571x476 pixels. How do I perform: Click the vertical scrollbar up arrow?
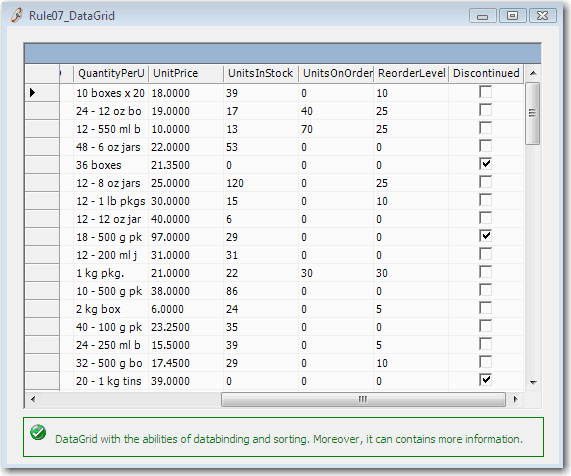(x=533, y=73)
